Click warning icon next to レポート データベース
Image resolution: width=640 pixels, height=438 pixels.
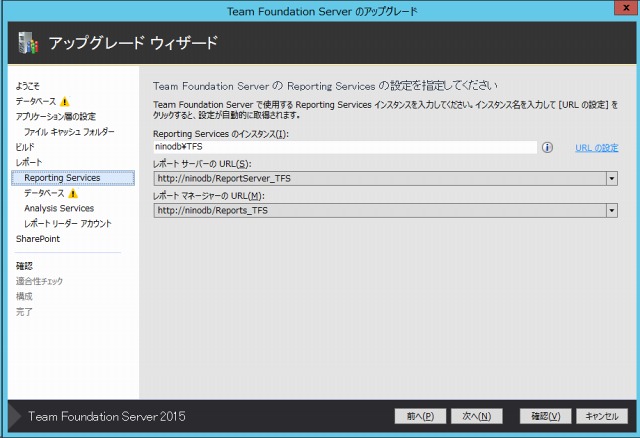coord(73,193)
